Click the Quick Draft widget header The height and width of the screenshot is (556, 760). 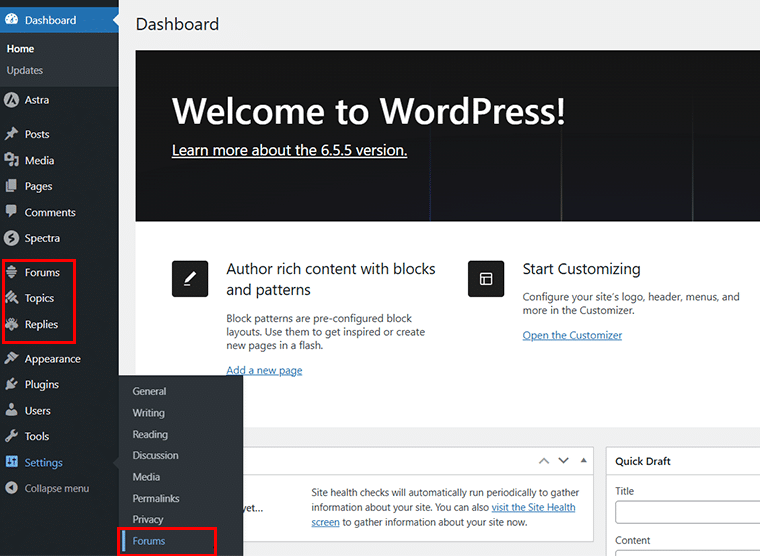683,461
